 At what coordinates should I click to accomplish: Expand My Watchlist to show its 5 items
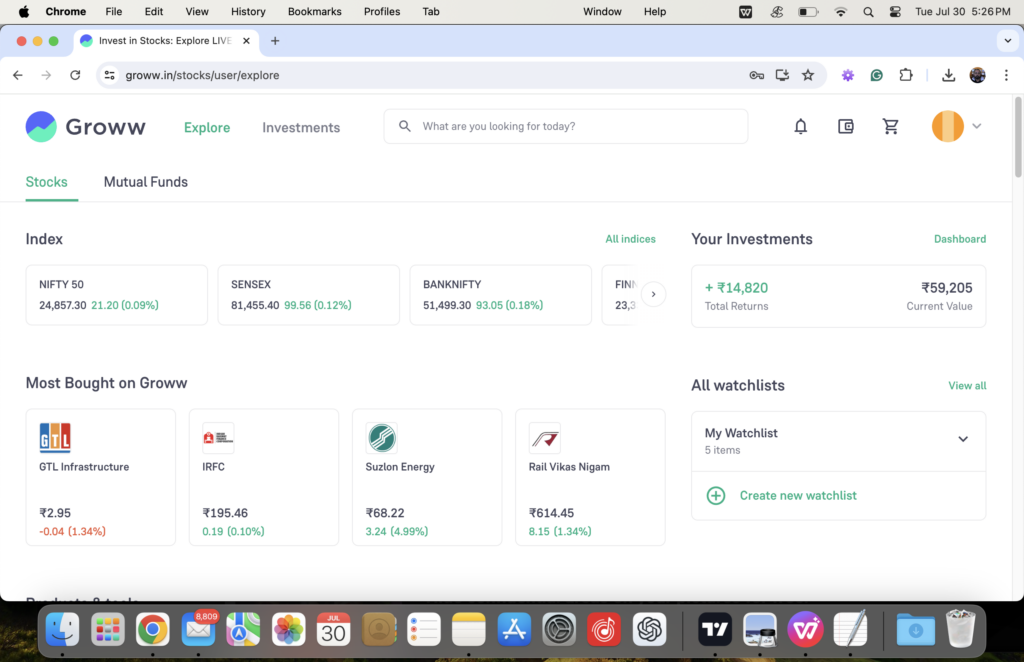coord(963,440)
